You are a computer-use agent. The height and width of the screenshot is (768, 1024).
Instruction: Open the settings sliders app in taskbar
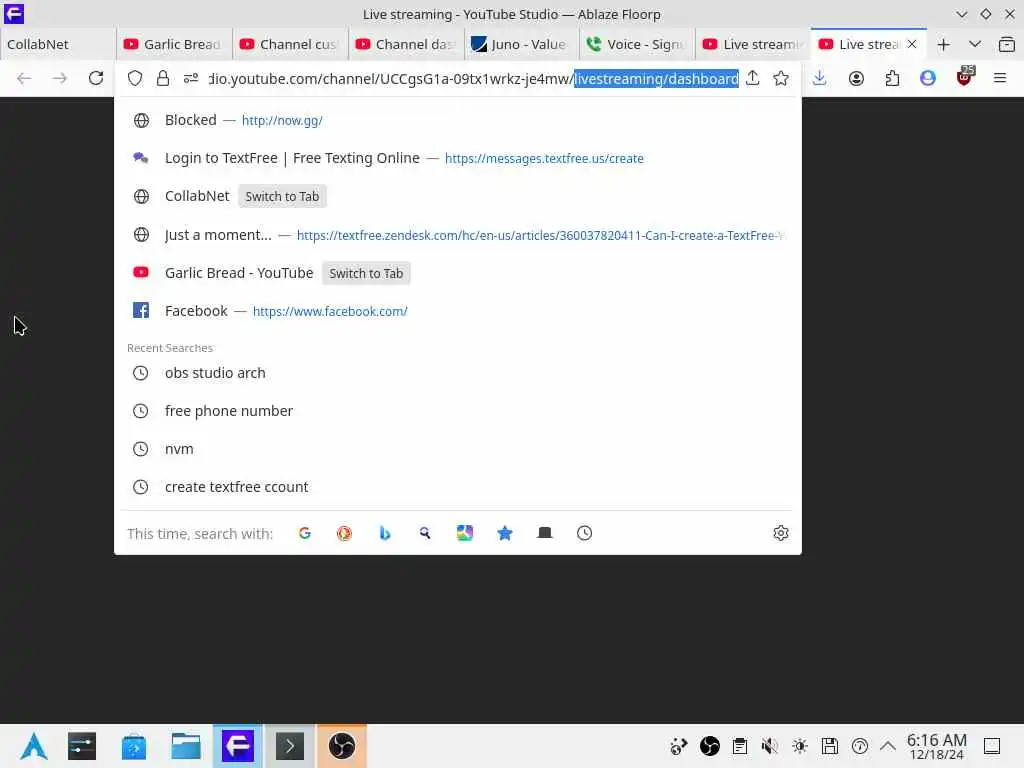point(82,746)
